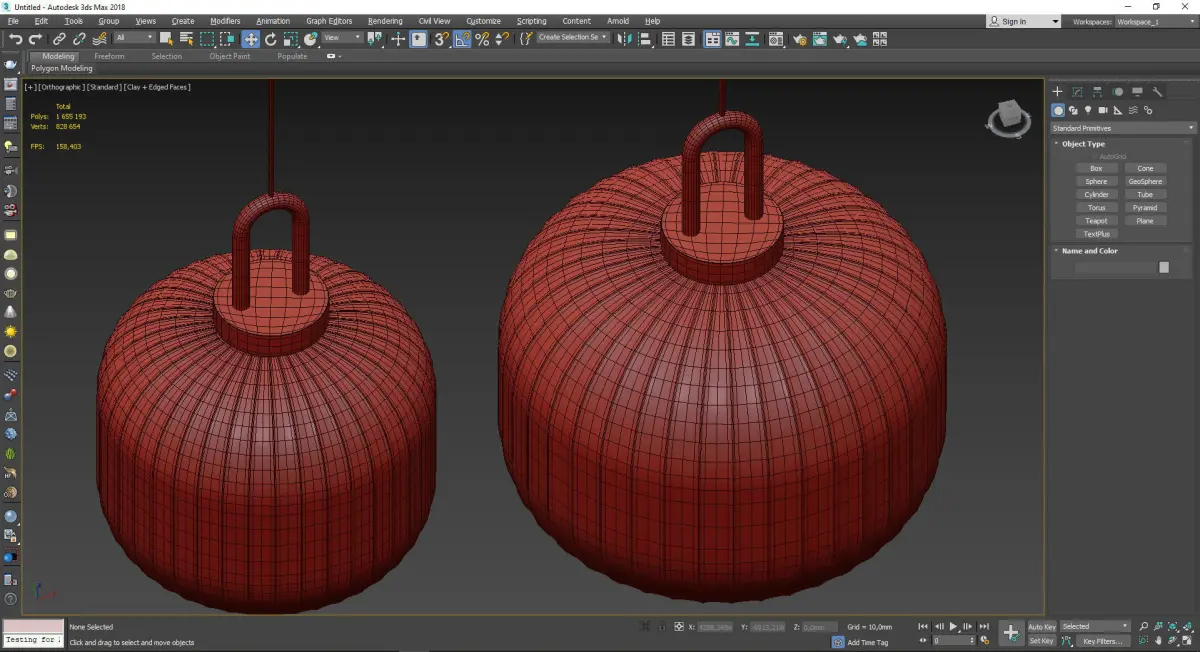The width and height of the screenshot is (1200, 652).
Task: Click the Mirror tool icon
Action: 625,39
